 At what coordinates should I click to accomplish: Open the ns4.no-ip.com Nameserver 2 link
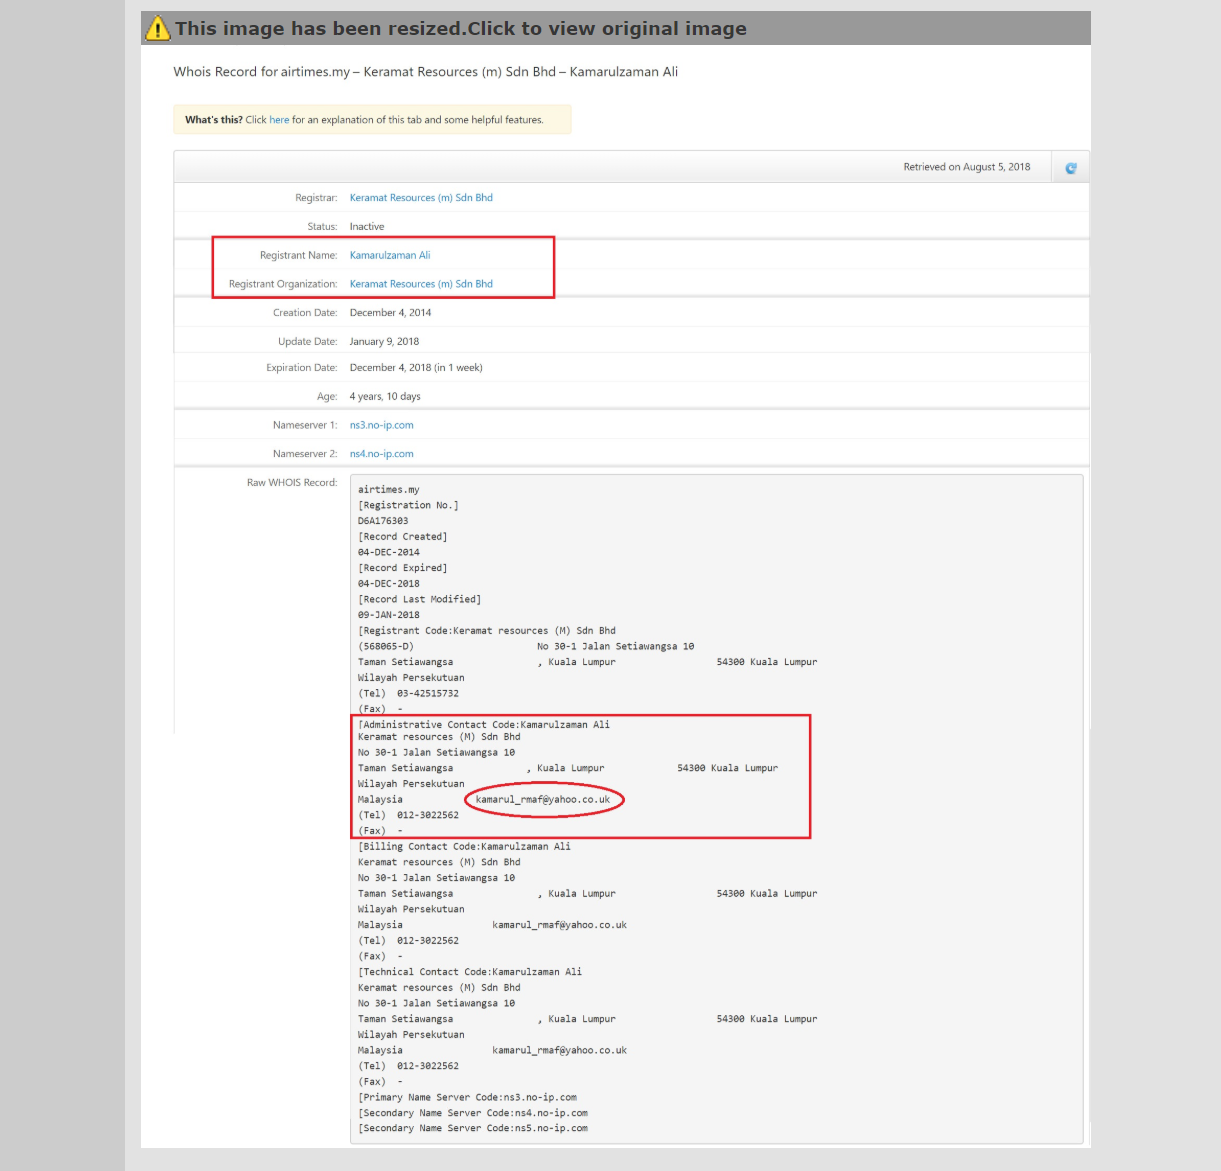(382, 454)
